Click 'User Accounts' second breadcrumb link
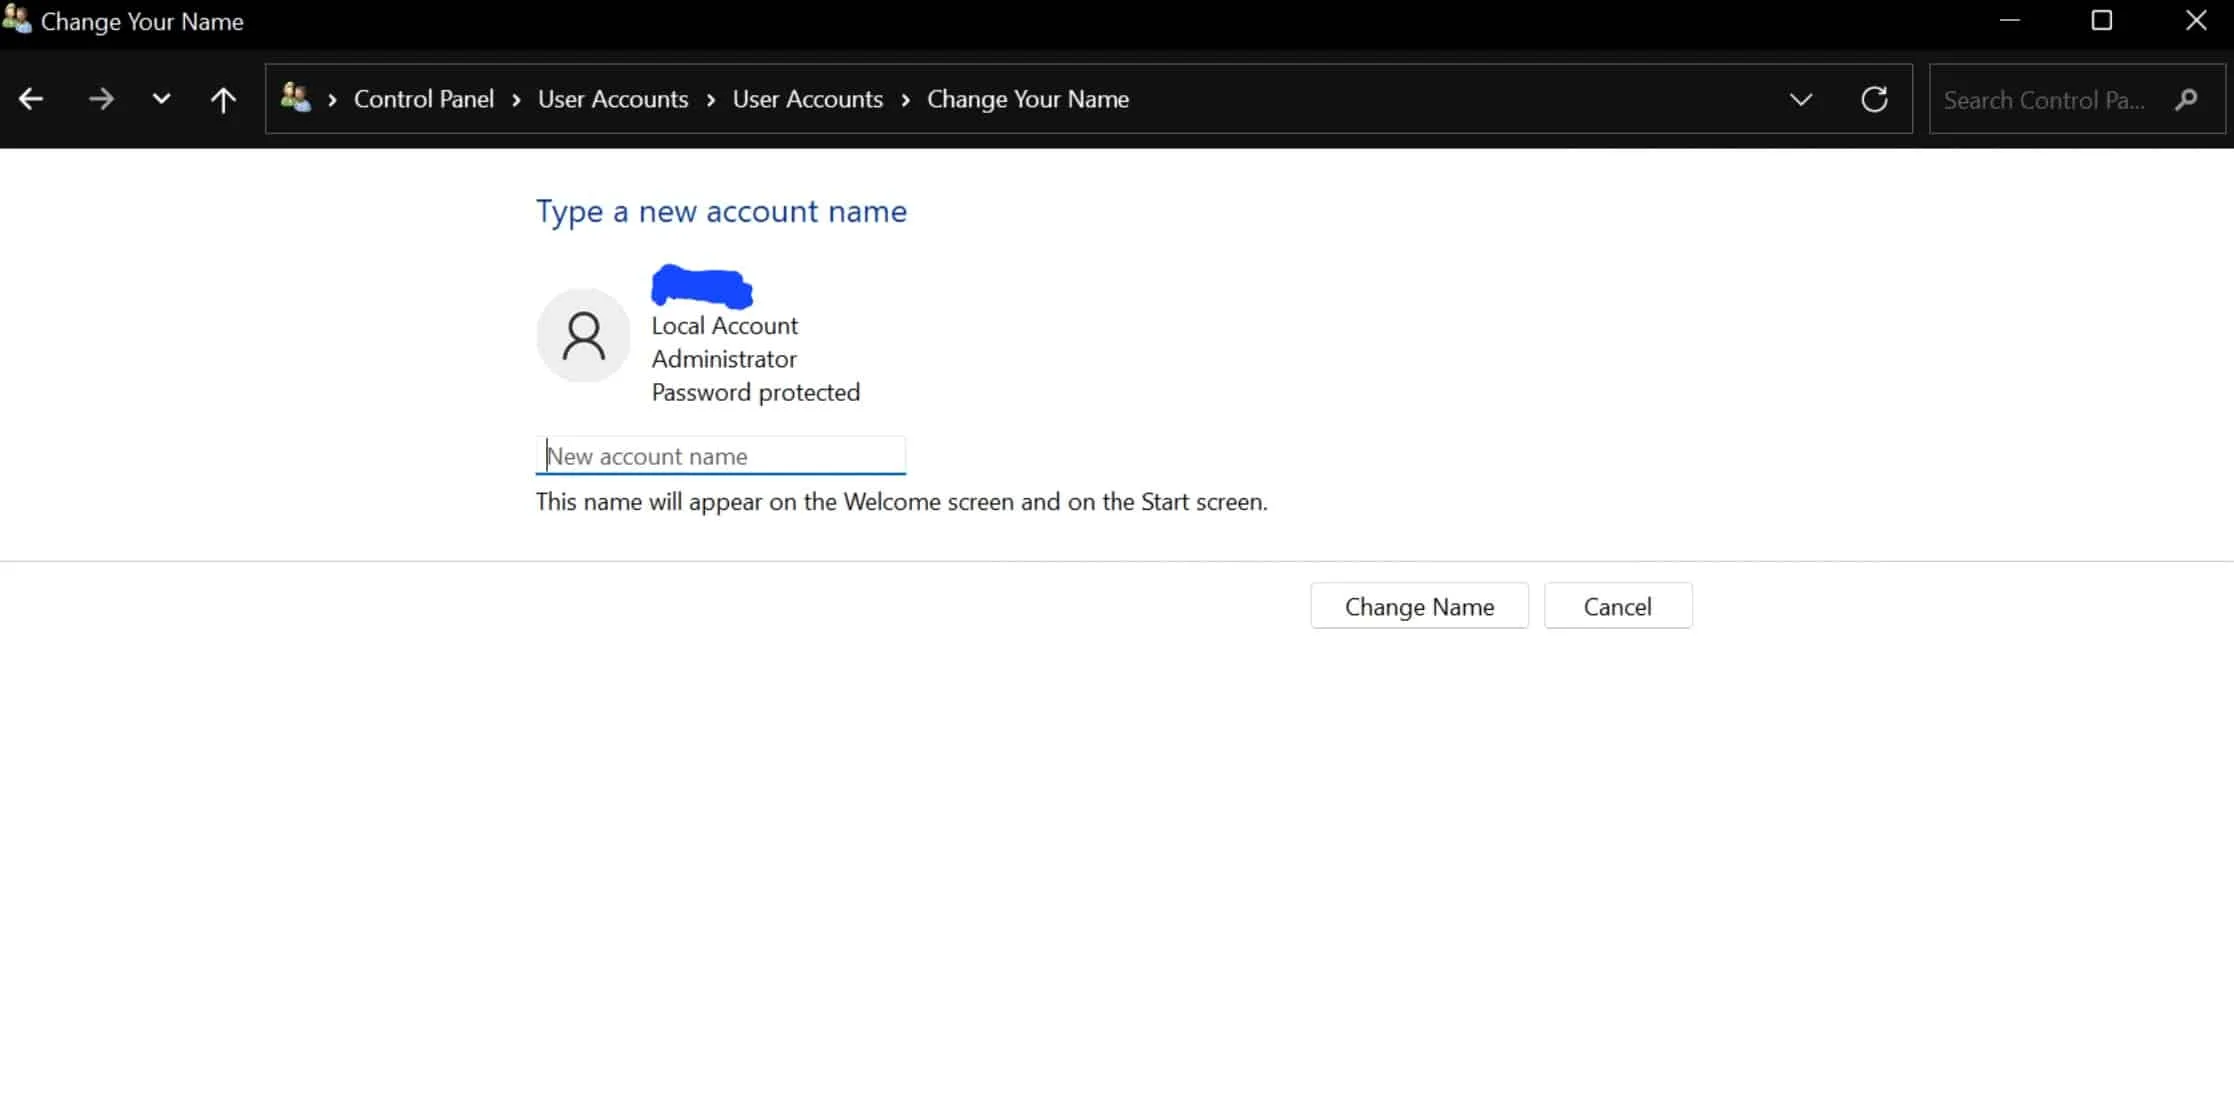 [806, 98]
